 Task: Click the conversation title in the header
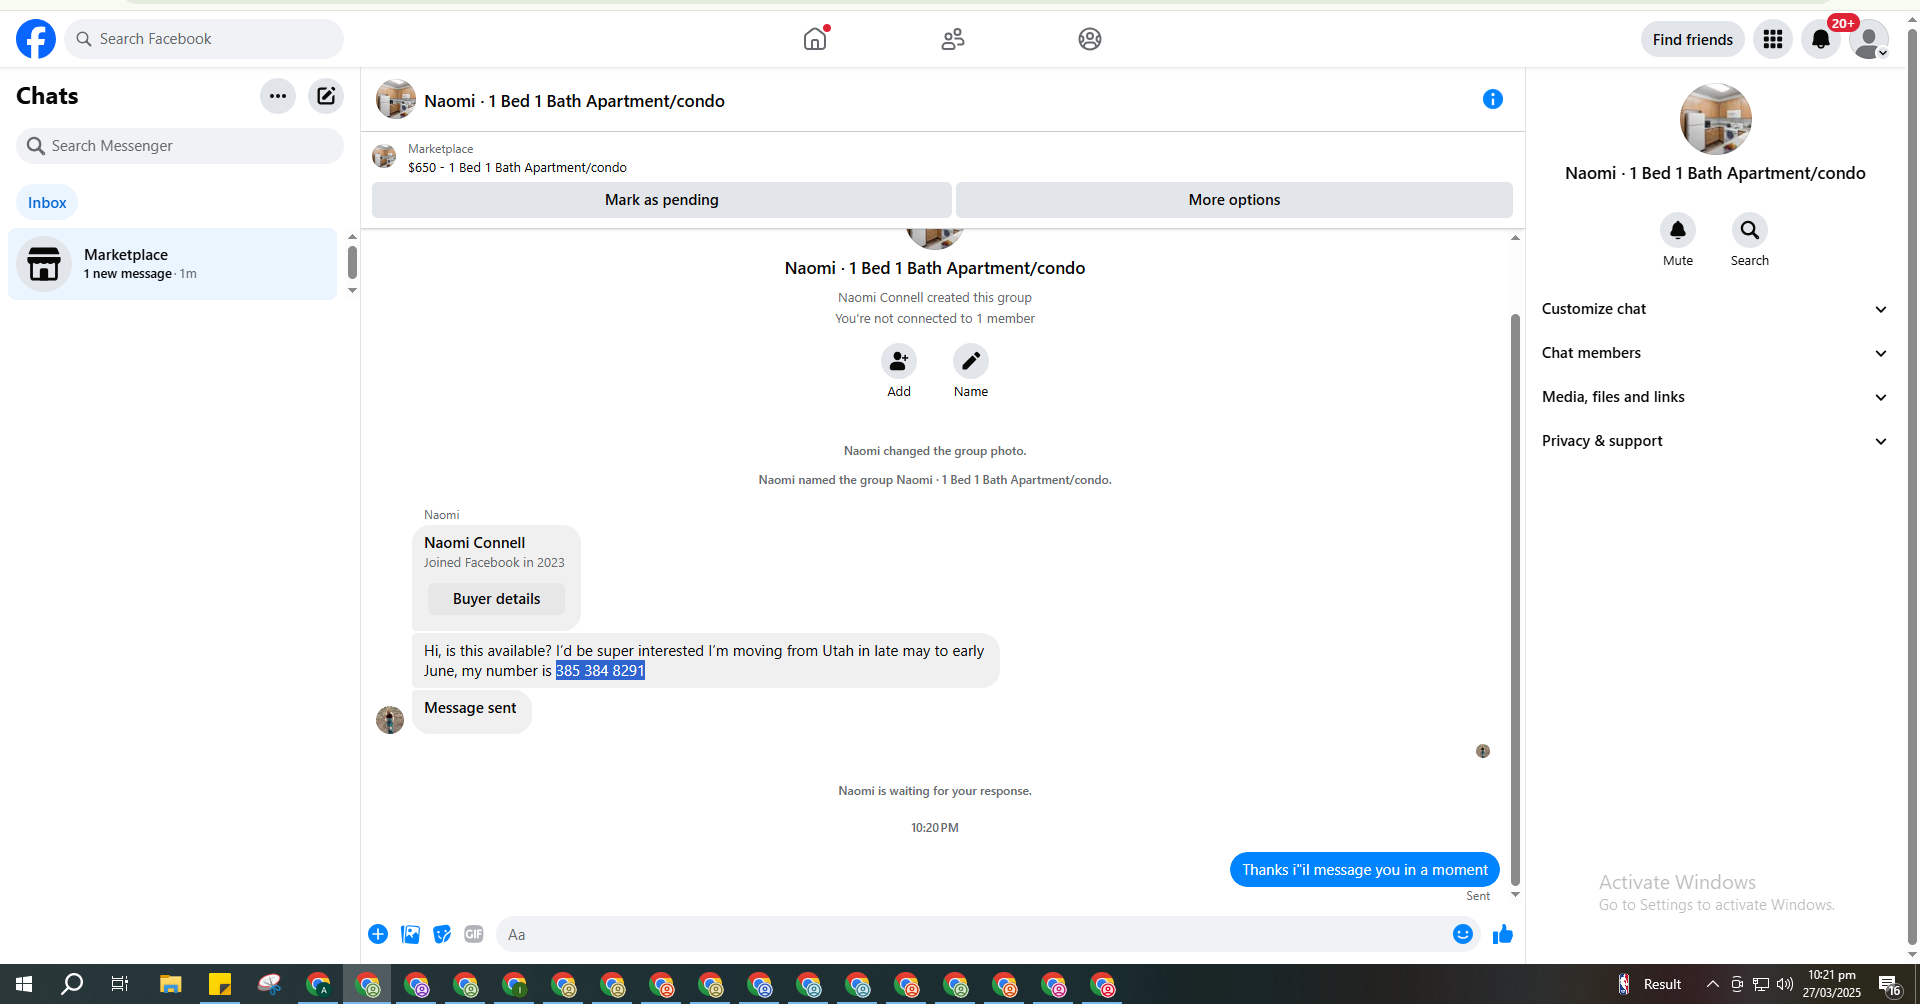(574, 101)
